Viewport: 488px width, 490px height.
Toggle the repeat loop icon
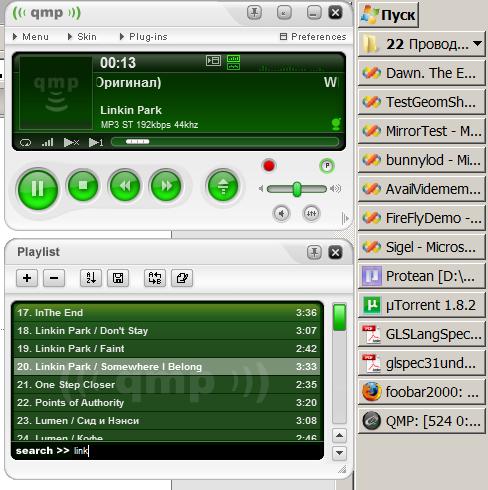click(25, 143)
